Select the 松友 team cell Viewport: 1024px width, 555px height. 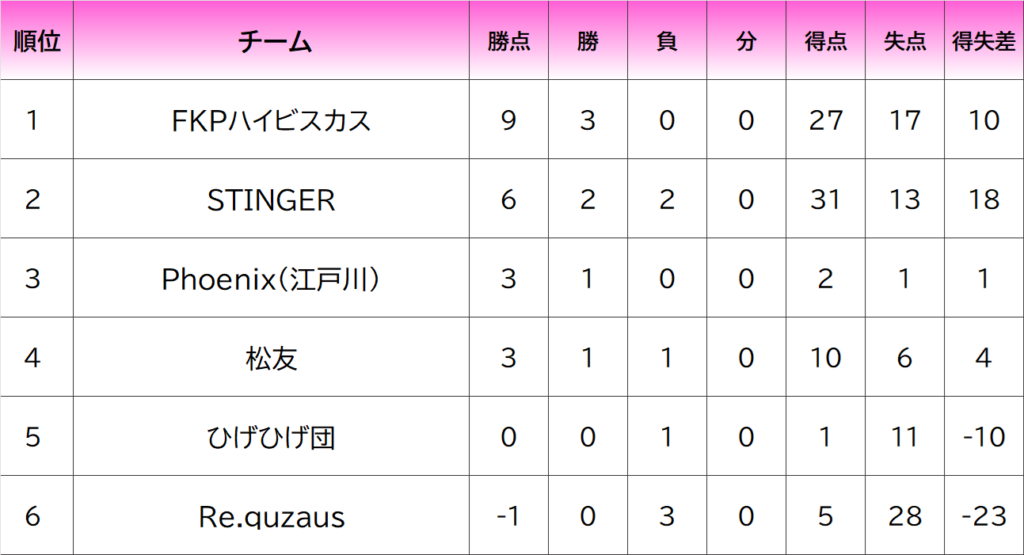[x=271, y=358]
